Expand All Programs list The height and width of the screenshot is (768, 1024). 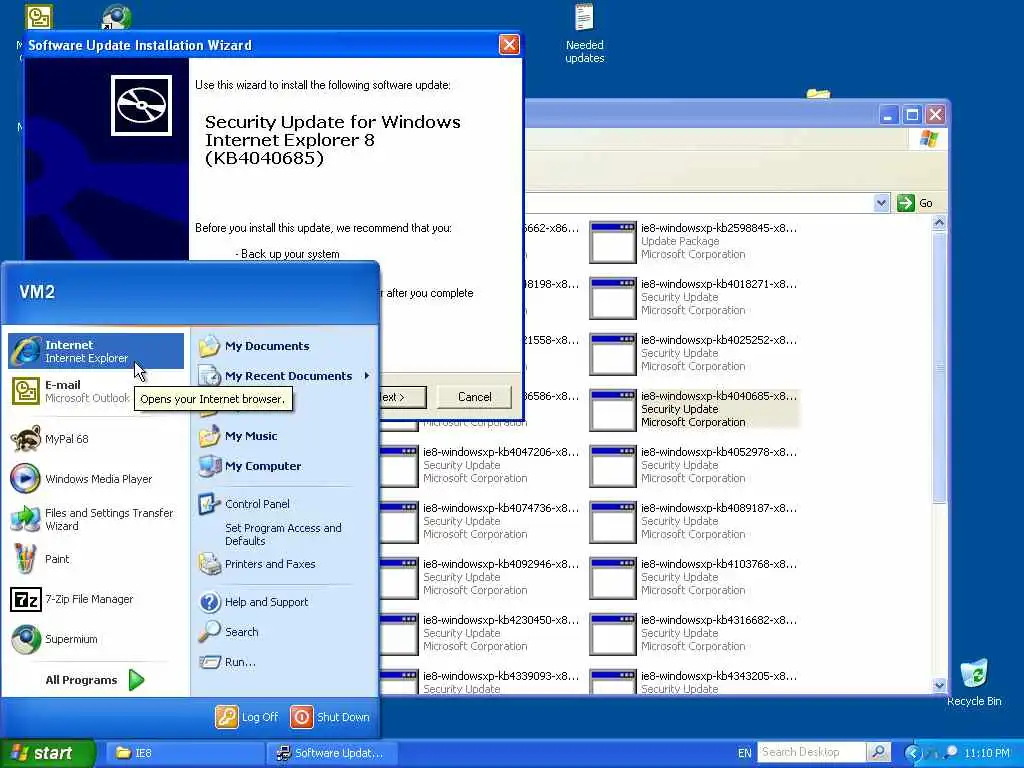(95, 680)
